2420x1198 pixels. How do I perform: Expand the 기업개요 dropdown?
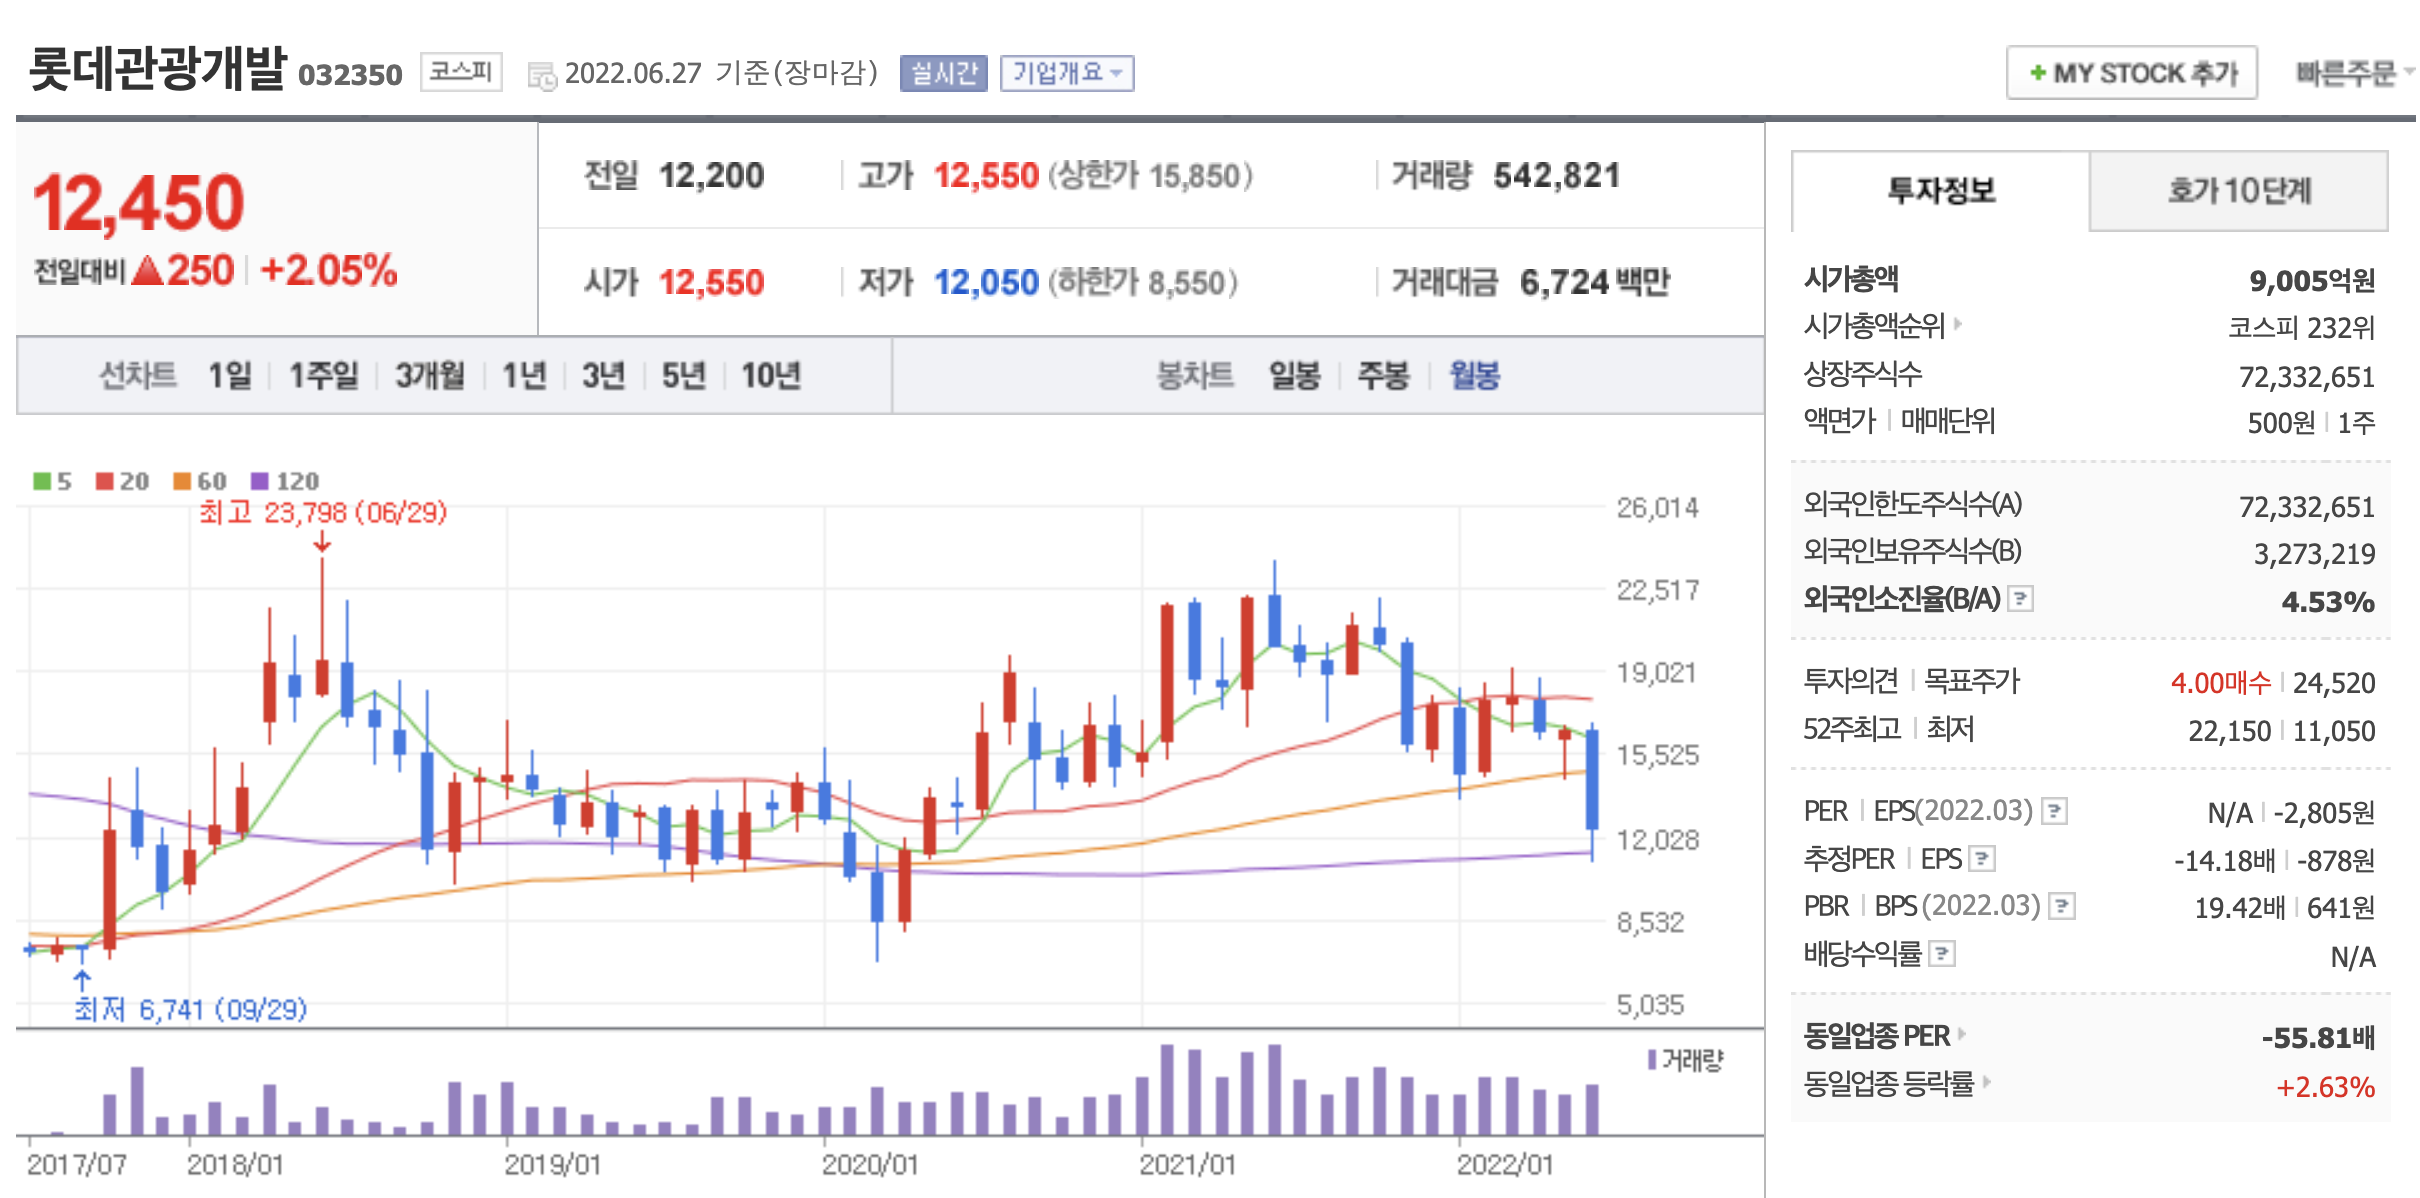click(1067, 73)
